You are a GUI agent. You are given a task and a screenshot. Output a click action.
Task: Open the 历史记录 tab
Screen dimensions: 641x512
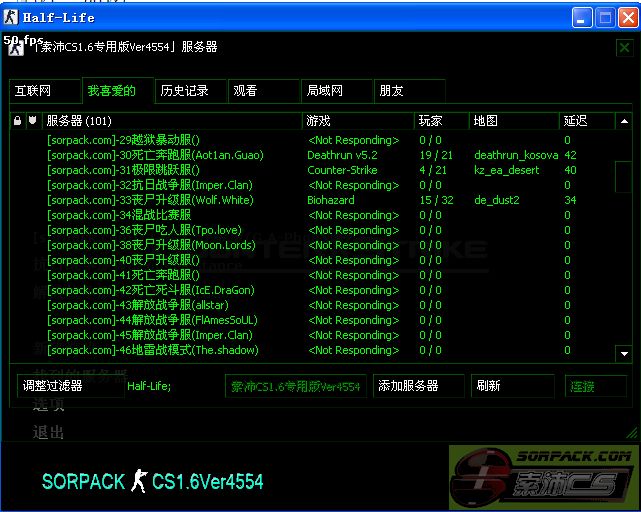click(191, 91)
